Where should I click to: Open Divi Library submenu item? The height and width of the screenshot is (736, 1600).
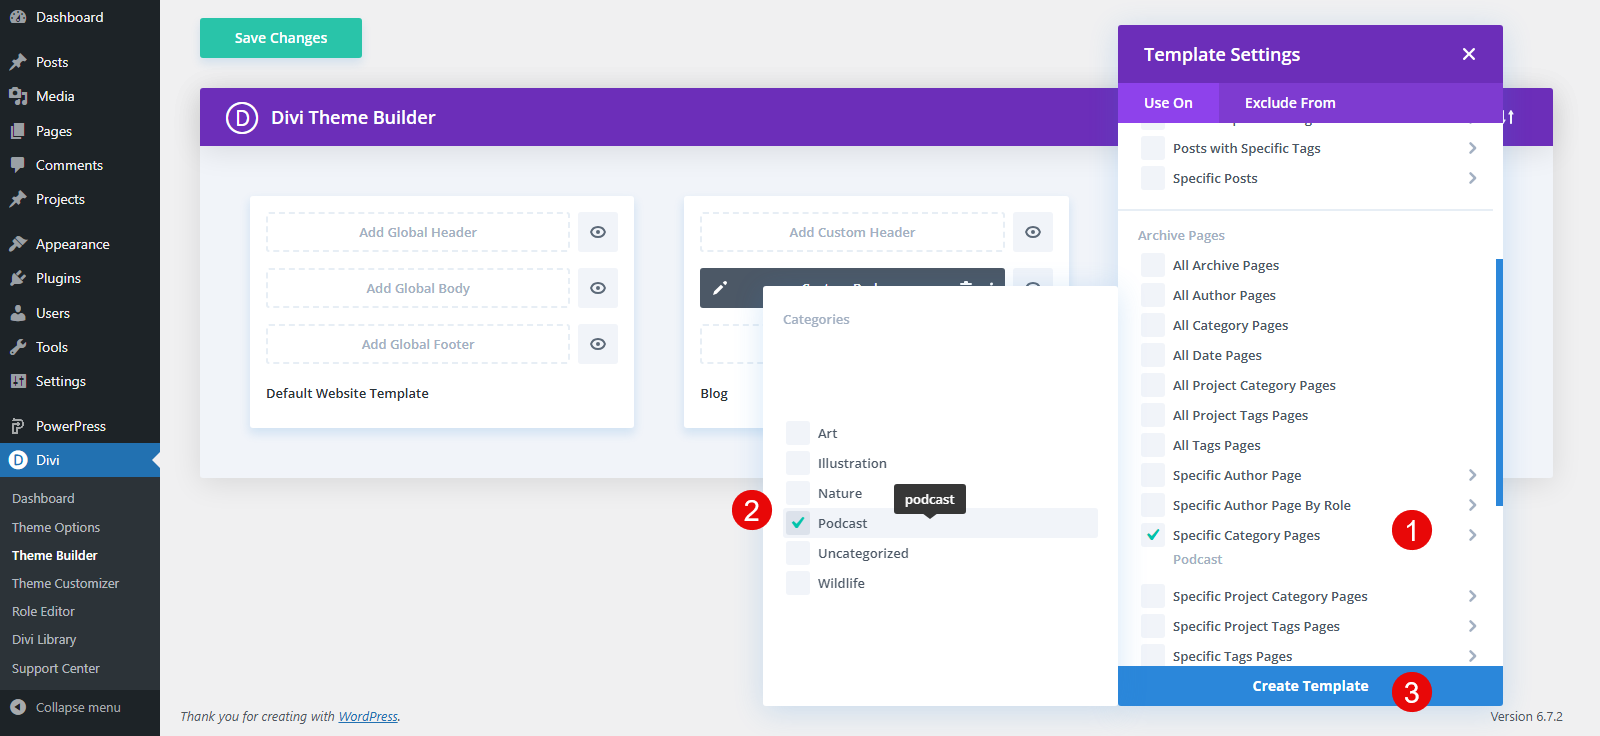44,639
